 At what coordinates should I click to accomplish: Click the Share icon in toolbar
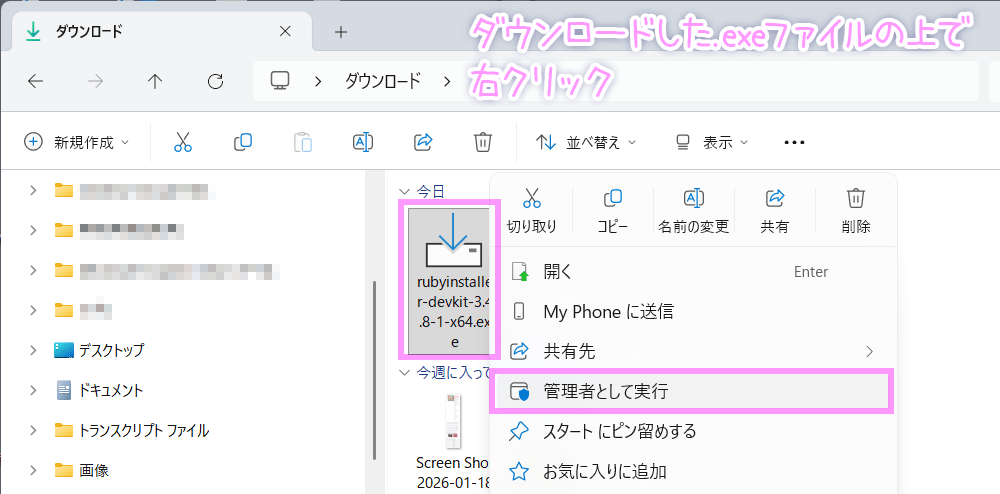click(x=423, y=142)
